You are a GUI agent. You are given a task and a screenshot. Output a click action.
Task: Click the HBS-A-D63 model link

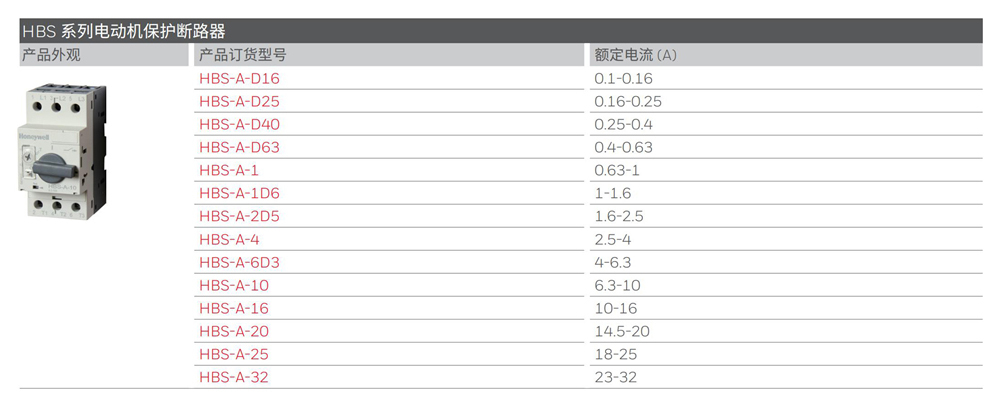coord(240,147)
